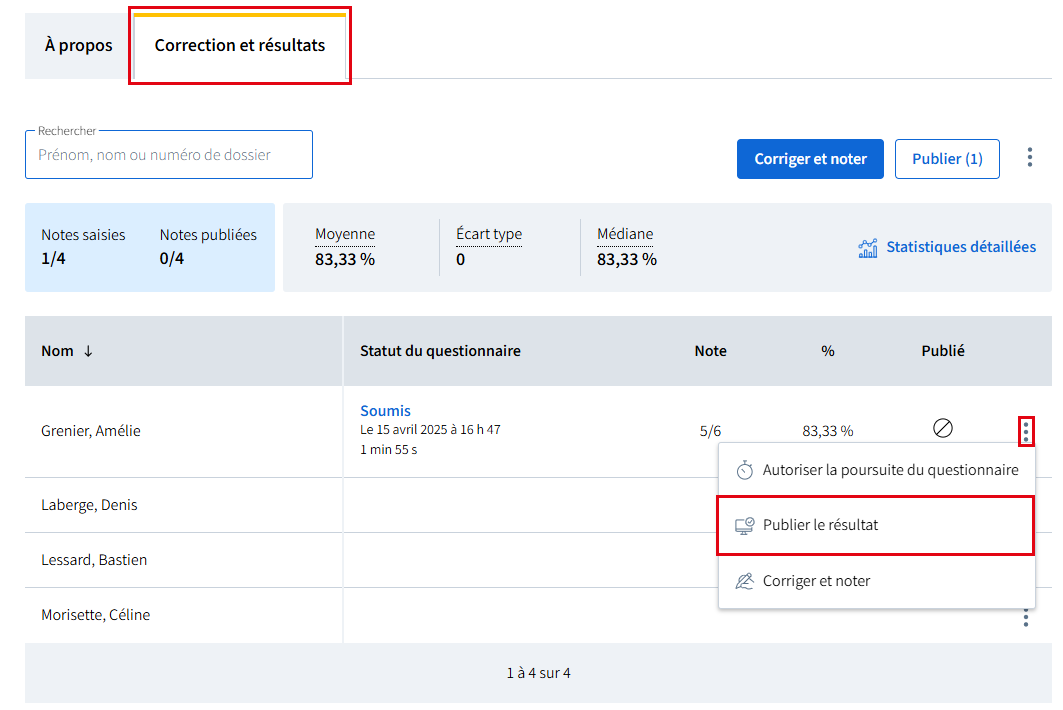Click the unpublished icon in Grenier's row

pyautogui.click(x=942, y=428)
